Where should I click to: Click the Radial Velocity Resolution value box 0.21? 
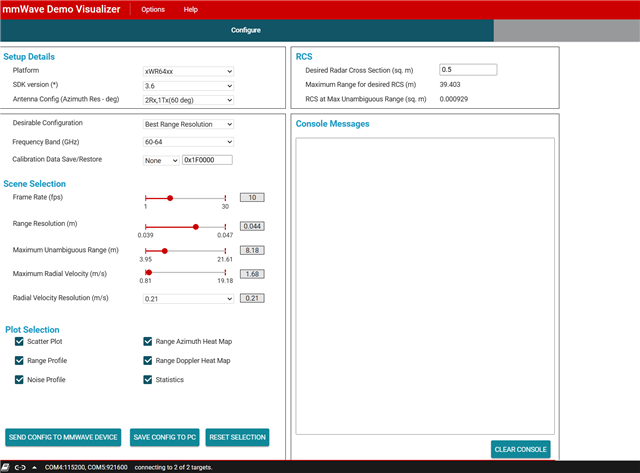[x=252, y=298]
